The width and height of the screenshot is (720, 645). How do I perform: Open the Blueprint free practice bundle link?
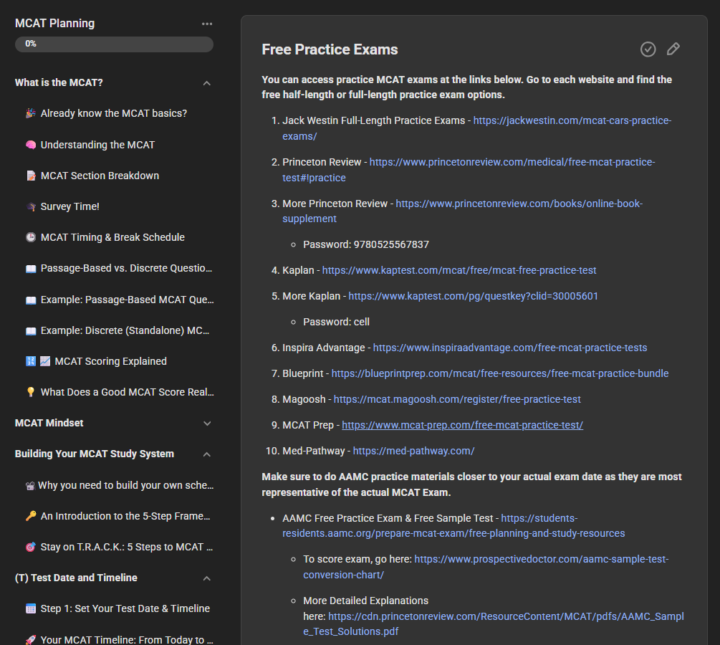click(x=500, y=374)
